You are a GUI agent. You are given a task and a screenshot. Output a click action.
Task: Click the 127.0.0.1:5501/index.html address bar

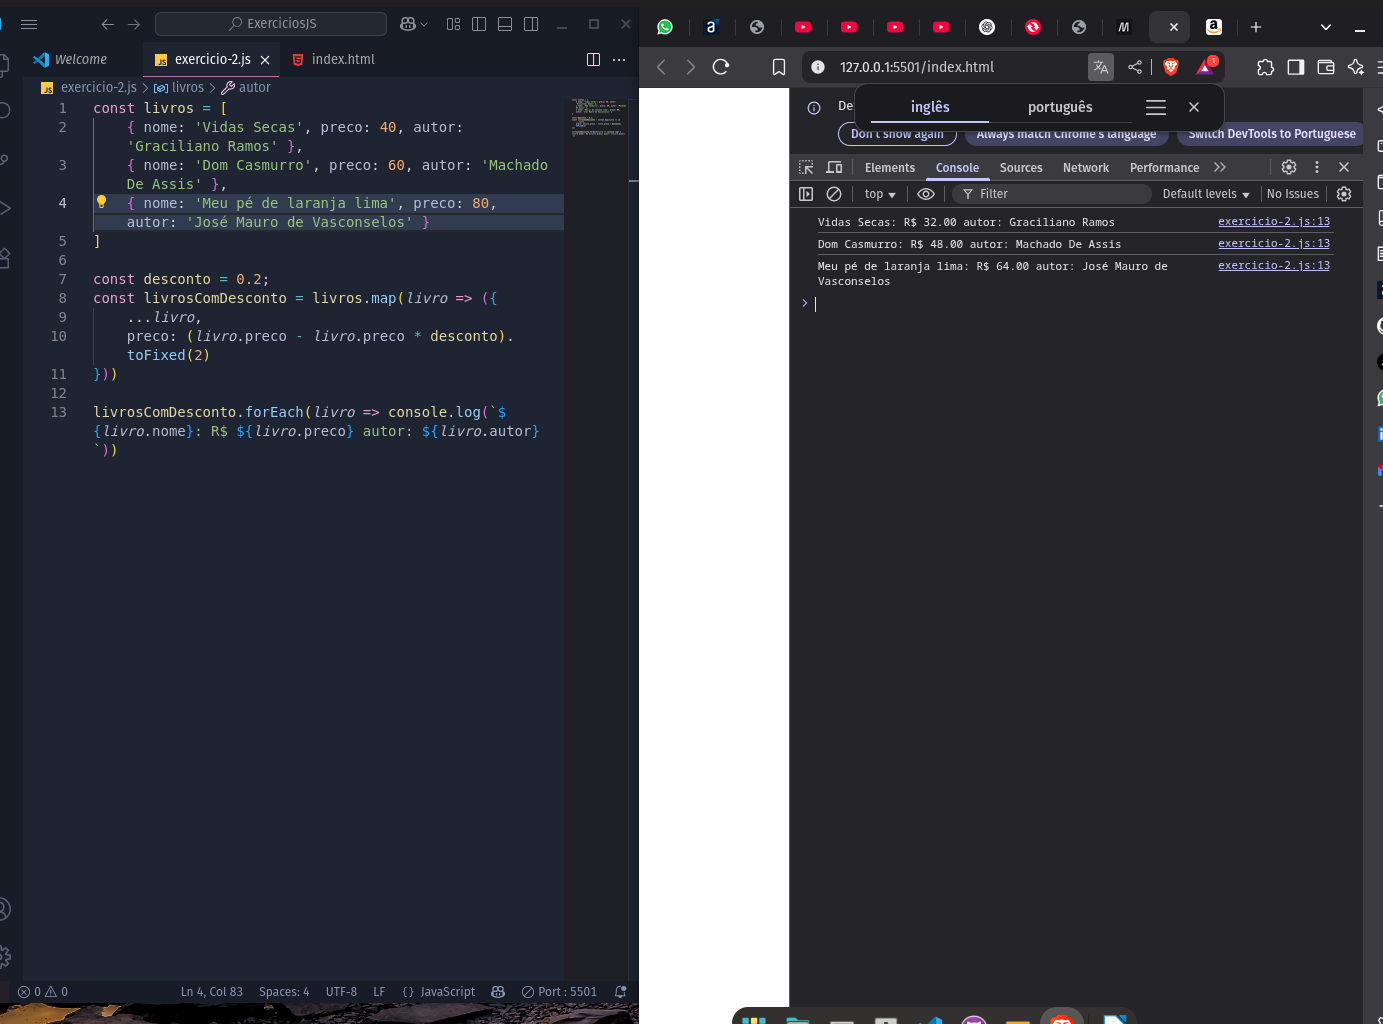tap(916, 67)
